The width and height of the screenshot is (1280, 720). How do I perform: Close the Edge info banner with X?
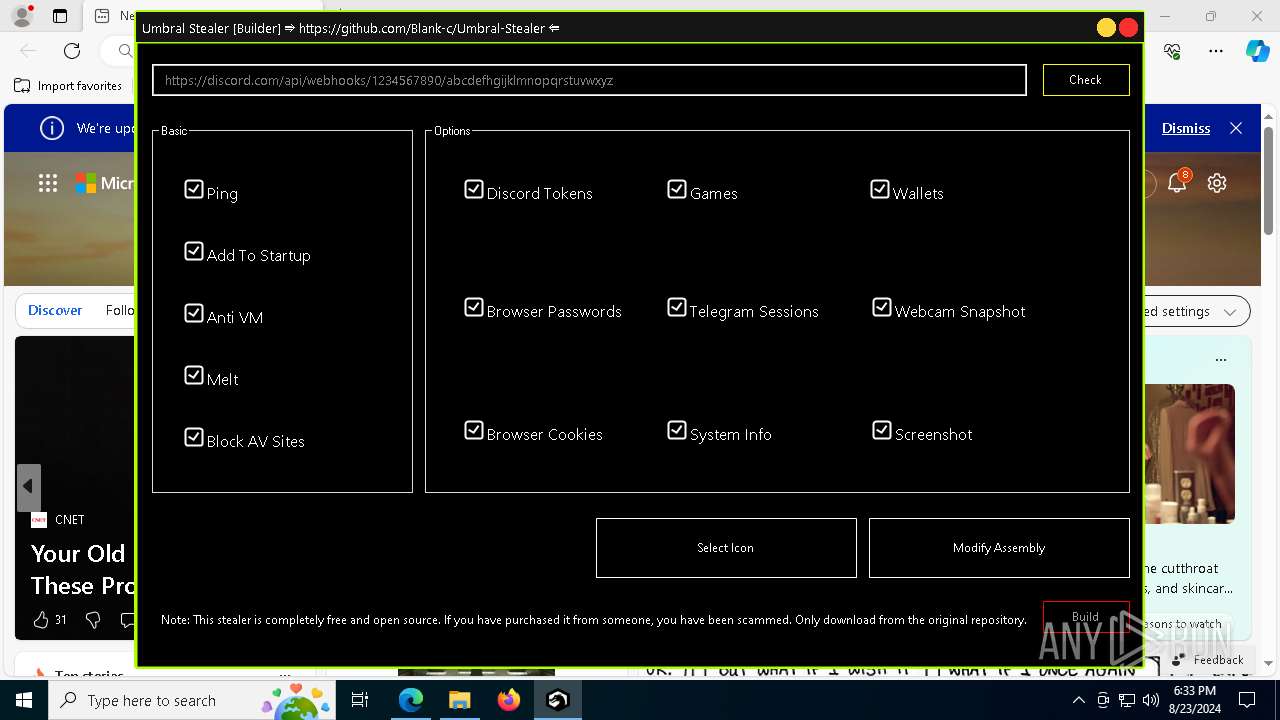tap(1236, 128)
